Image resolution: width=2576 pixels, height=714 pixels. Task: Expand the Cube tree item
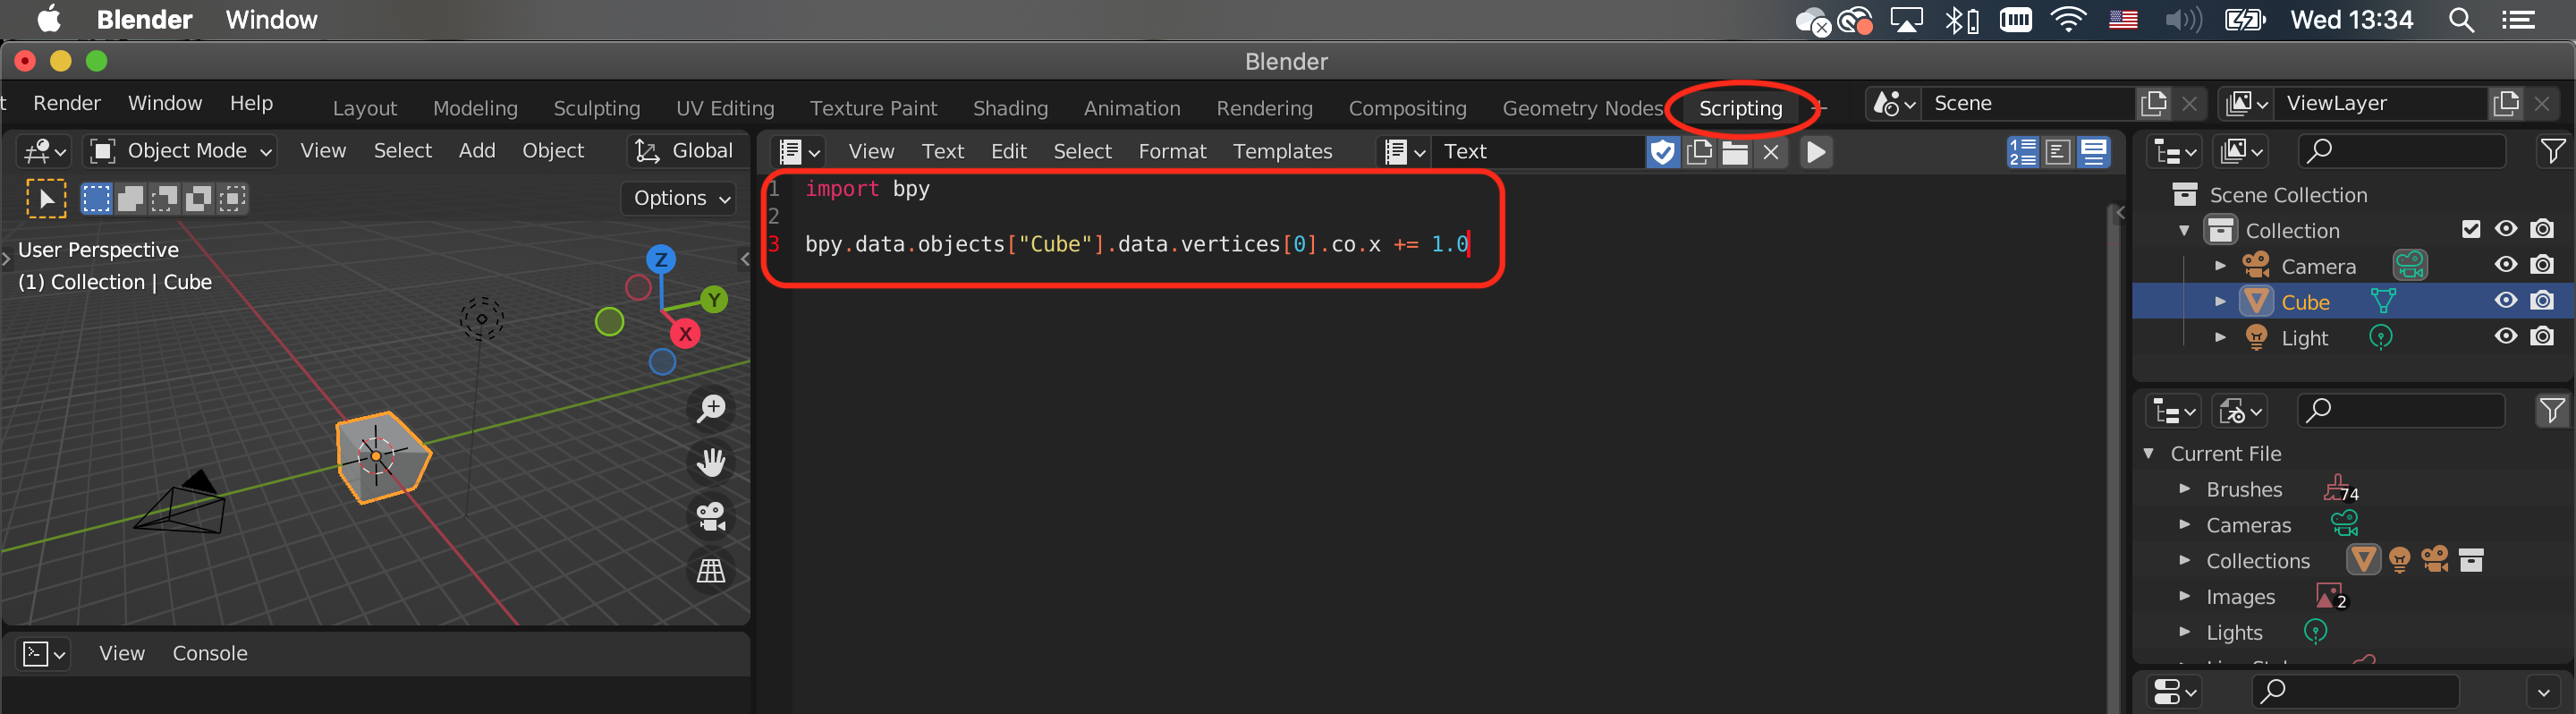[x=2220, y=301]
